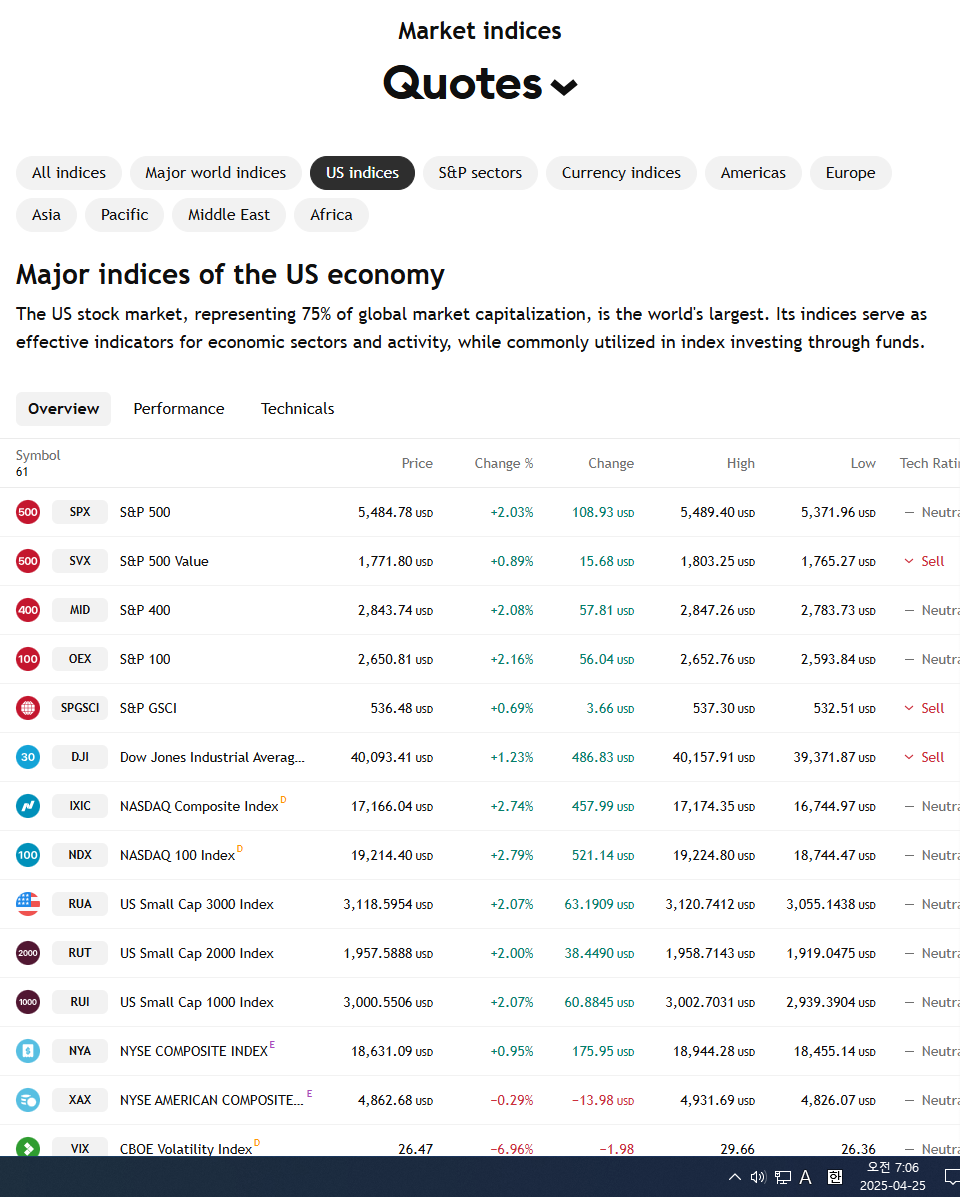Image resolution: width=960 pixels, height=1197 pixels.
Task: Select the Pacific filter chip
Action: (x=124, y=215)
